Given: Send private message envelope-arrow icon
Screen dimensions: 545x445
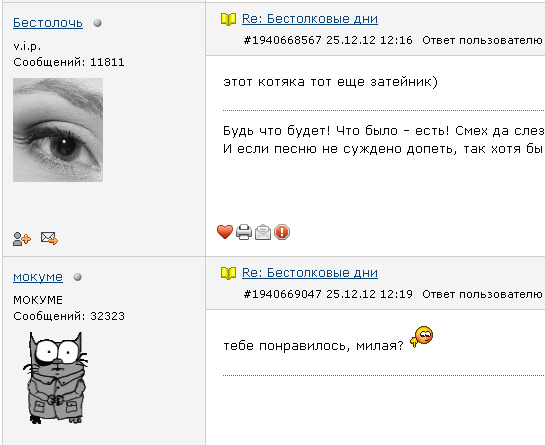Looking at the screenshot, I should (49, 238).
